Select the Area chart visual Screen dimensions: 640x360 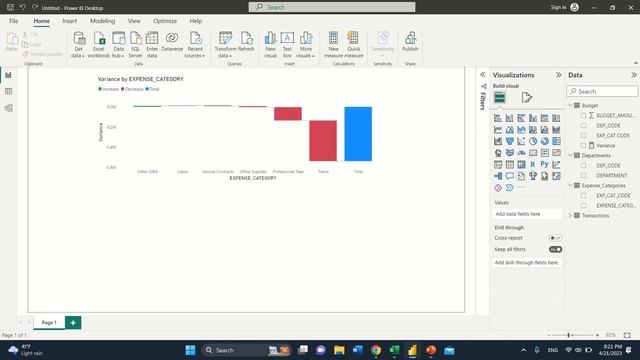[510, 130]
